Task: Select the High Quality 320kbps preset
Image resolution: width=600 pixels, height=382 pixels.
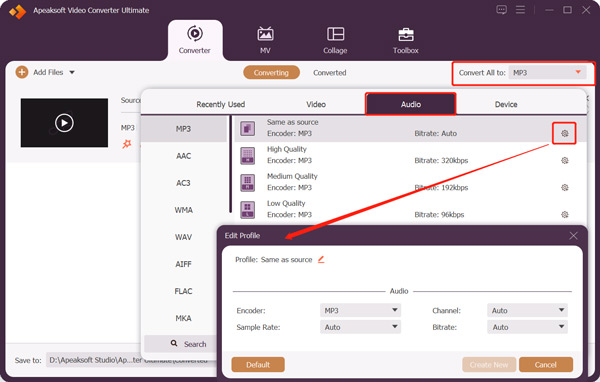Action: tap(410, 155)
